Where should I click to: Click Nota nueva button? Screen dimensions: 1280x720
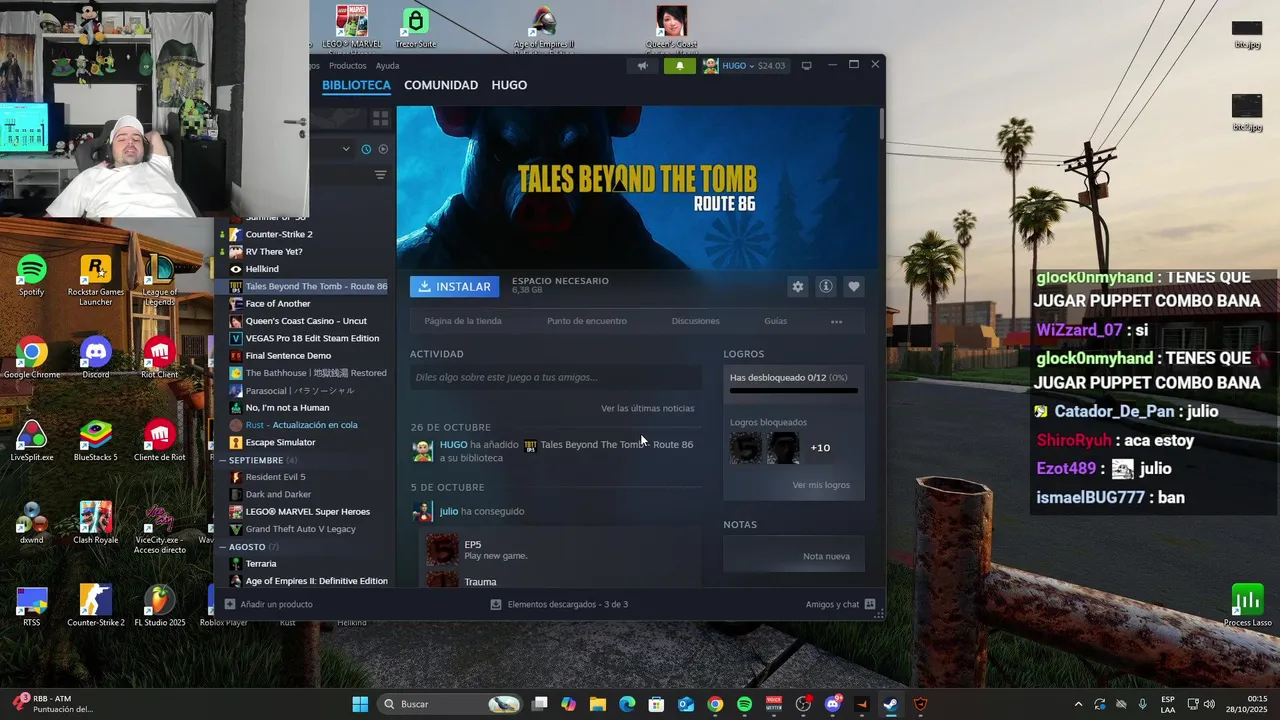794,556
